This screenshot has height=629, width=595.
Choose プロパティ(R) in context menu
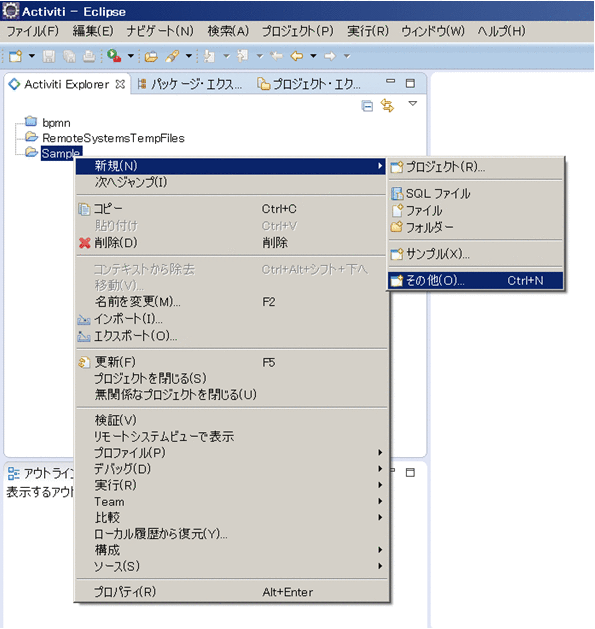(x=231, y=592)
